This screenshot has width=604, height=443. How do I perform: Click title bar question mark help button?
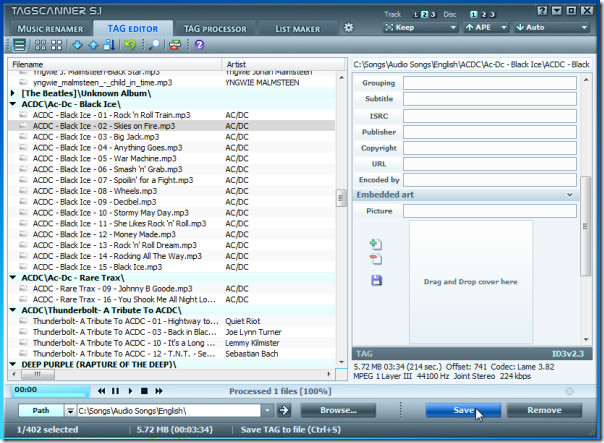(x=542, y=10)
